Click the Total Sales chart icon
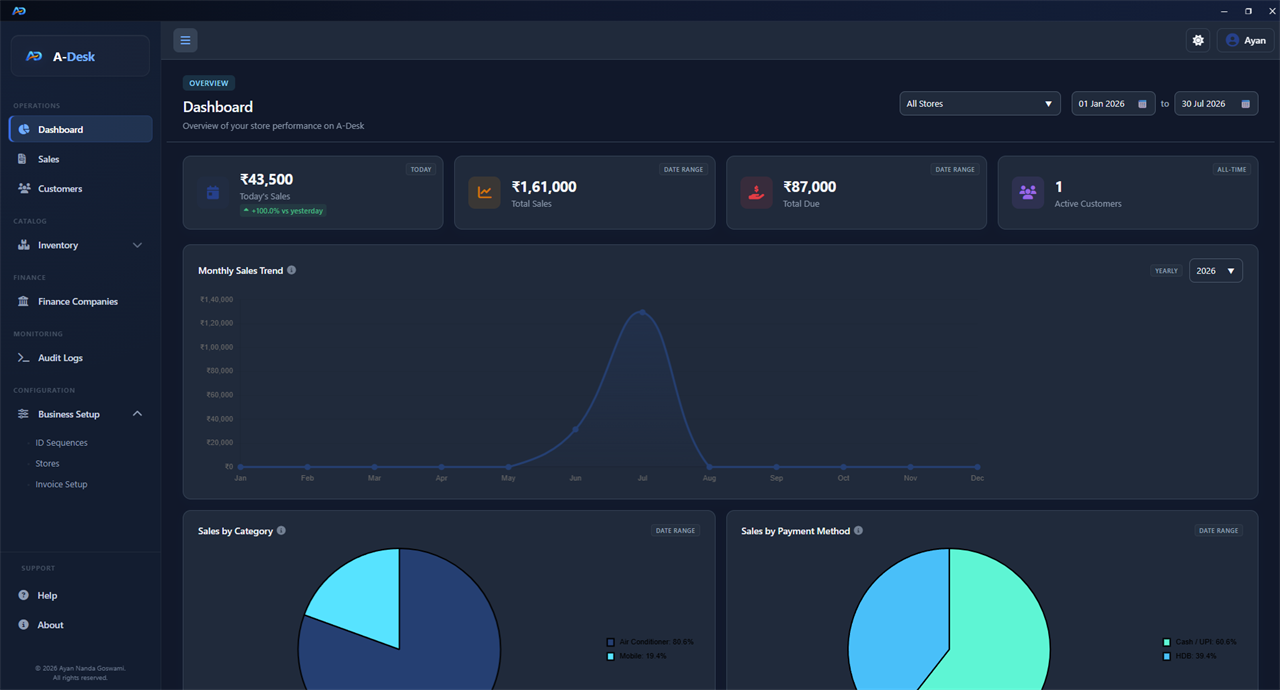Viewport: 1280px width, 690px height. coord(484,193)
